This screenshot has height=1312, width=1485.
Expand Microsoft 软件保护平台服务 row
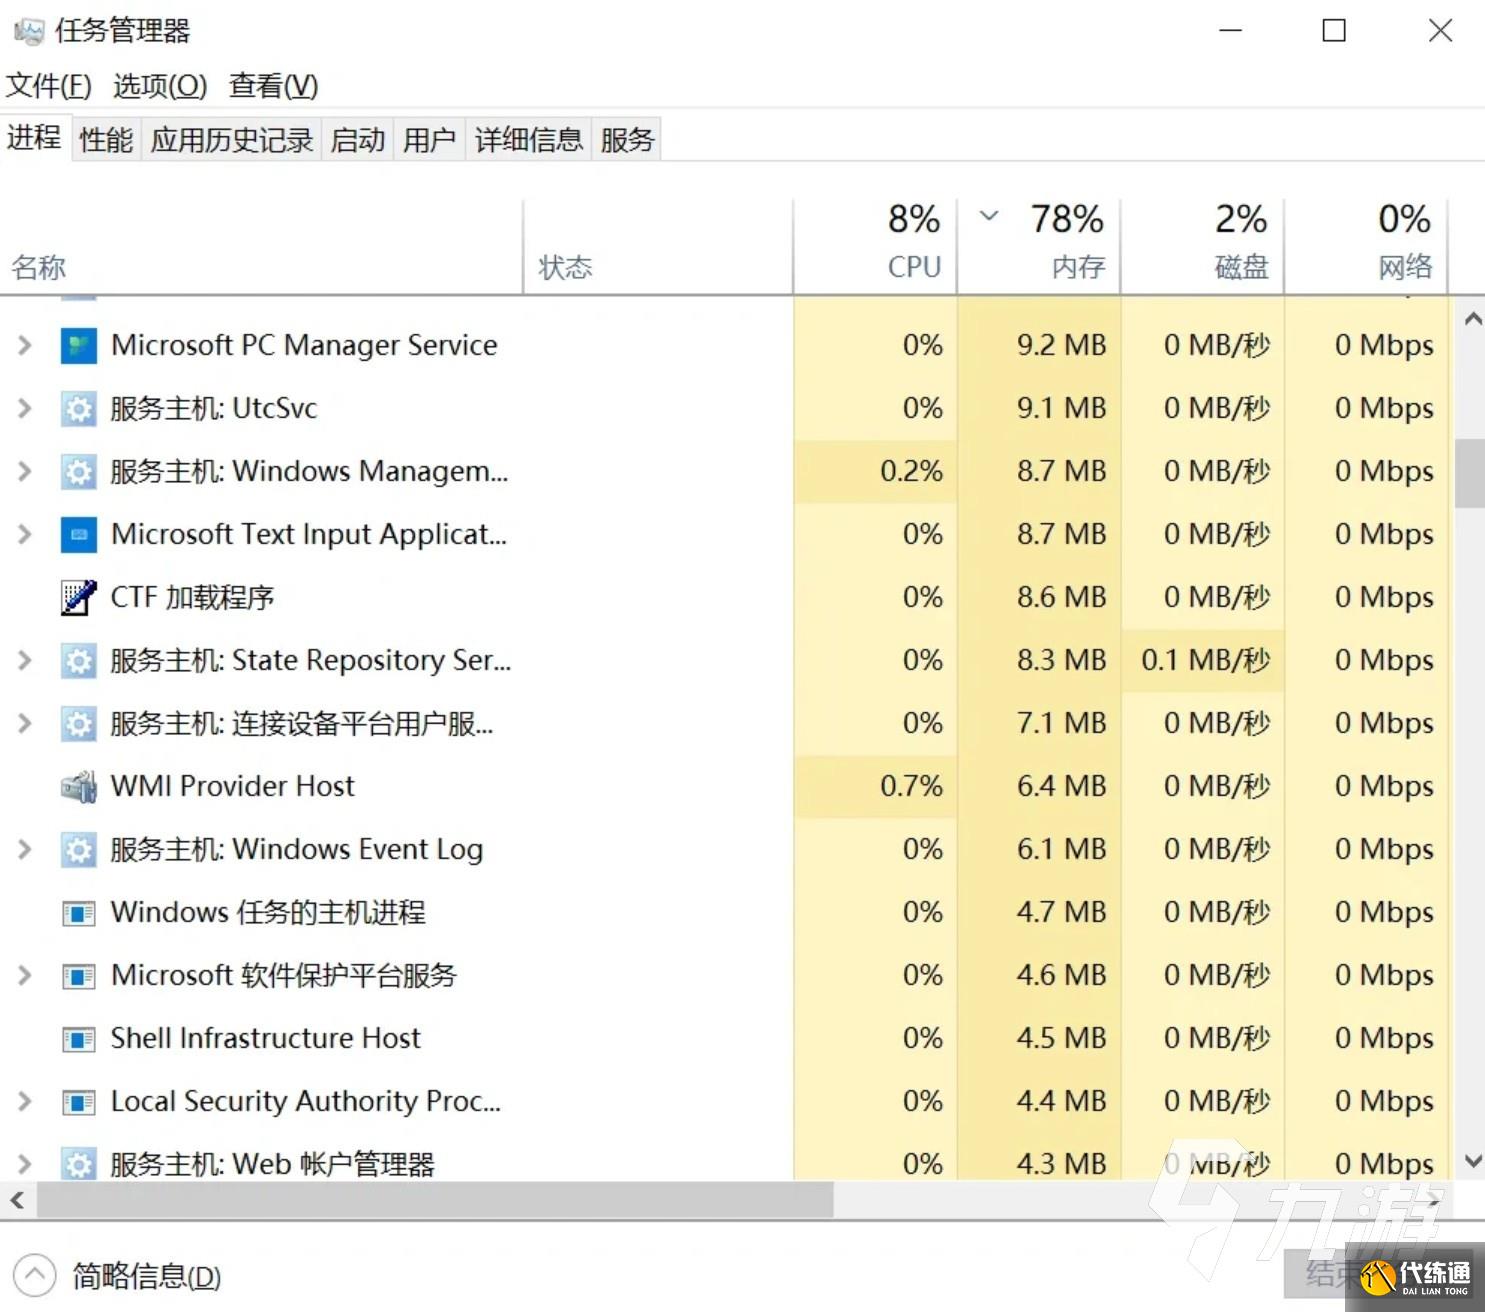point(25,976)
